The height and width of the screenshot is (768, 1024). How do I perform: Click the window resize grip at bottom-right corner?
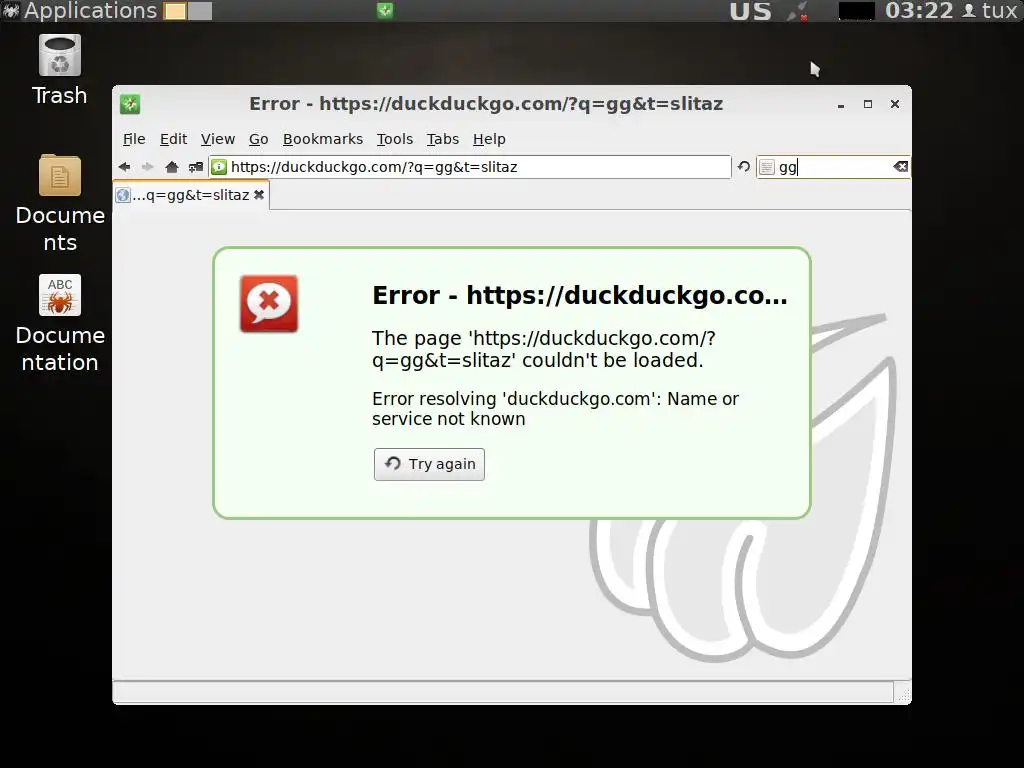coord(903,695)
